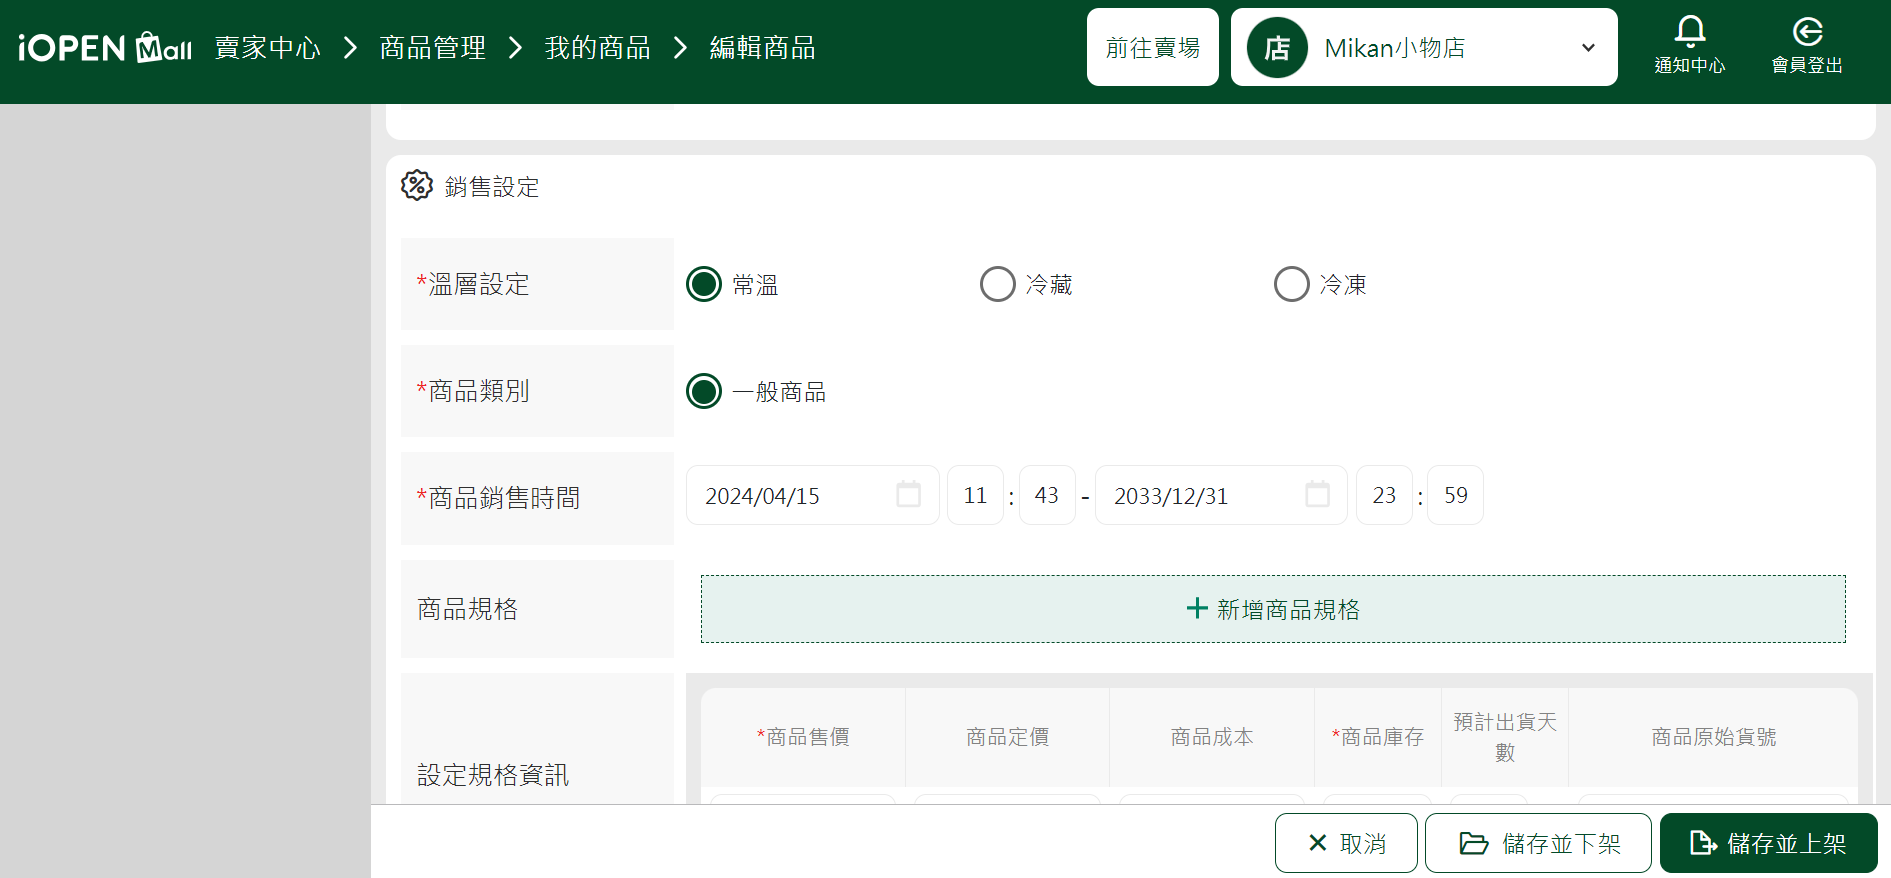
Task: Go to 商品管理 breadcrumb
Action: [433, 48]
